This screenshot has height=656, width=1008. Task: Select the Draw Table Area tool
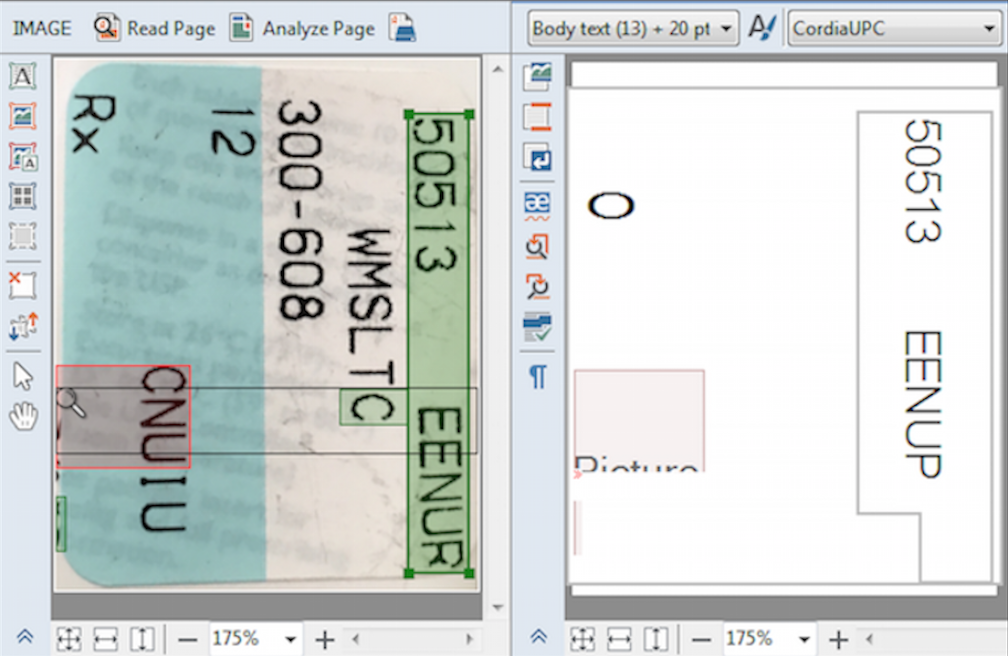click(x=23, y=196)
